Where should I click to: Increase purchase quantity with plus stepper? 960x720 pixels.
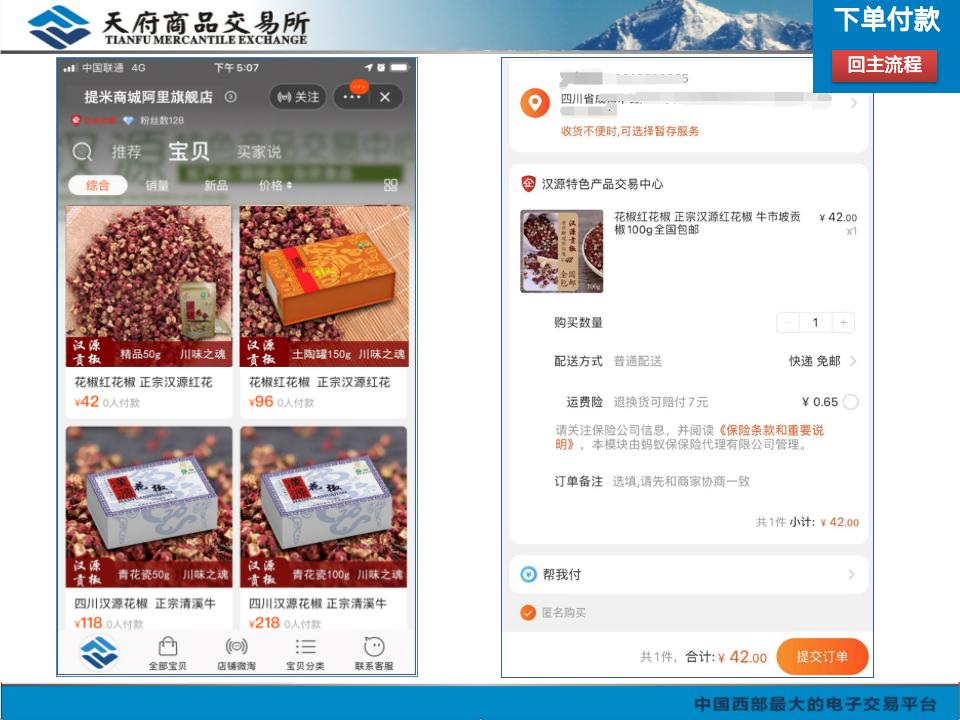pos(843,322)
